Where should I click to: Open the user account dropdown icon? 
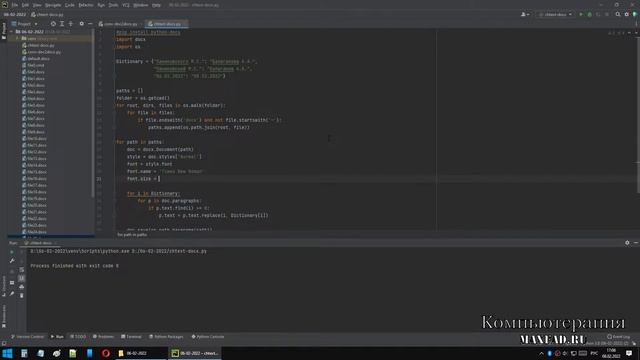point(525,14)
